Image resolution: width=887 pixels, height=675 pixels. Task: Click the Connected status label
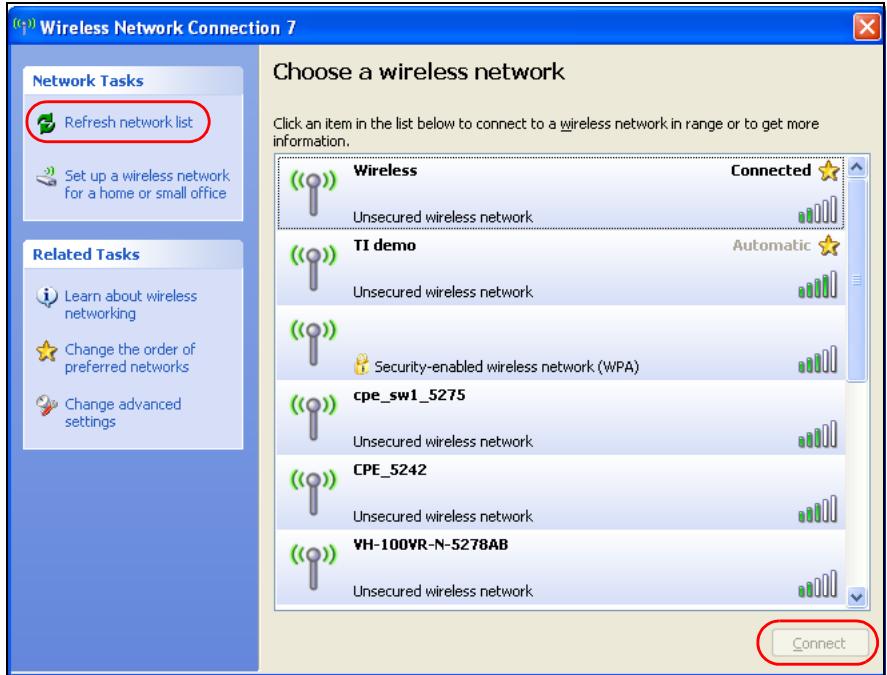770,170
